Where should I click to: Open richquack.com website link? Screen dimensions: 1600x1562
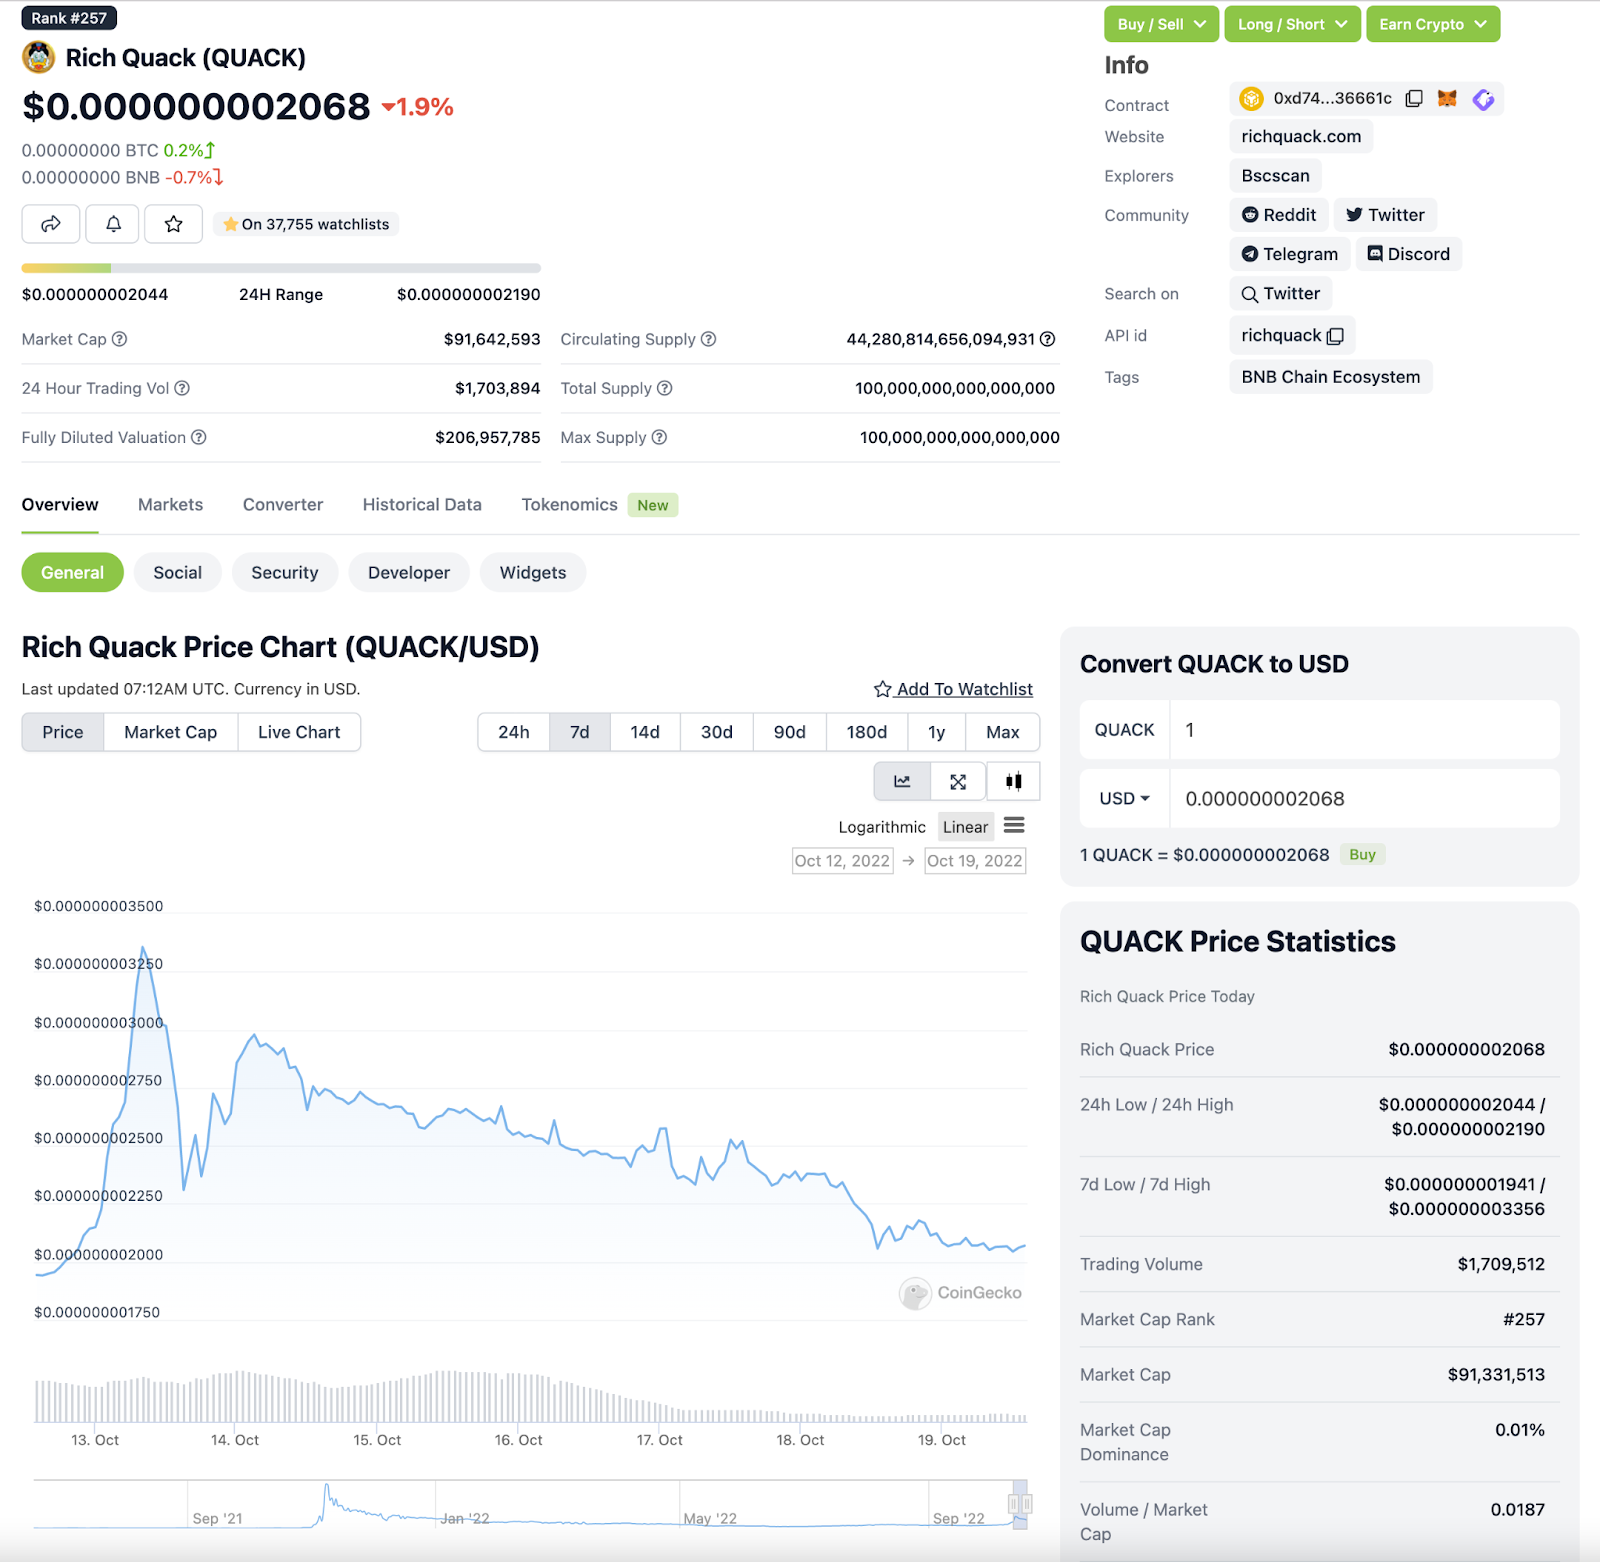click(x=1301, y=137)
